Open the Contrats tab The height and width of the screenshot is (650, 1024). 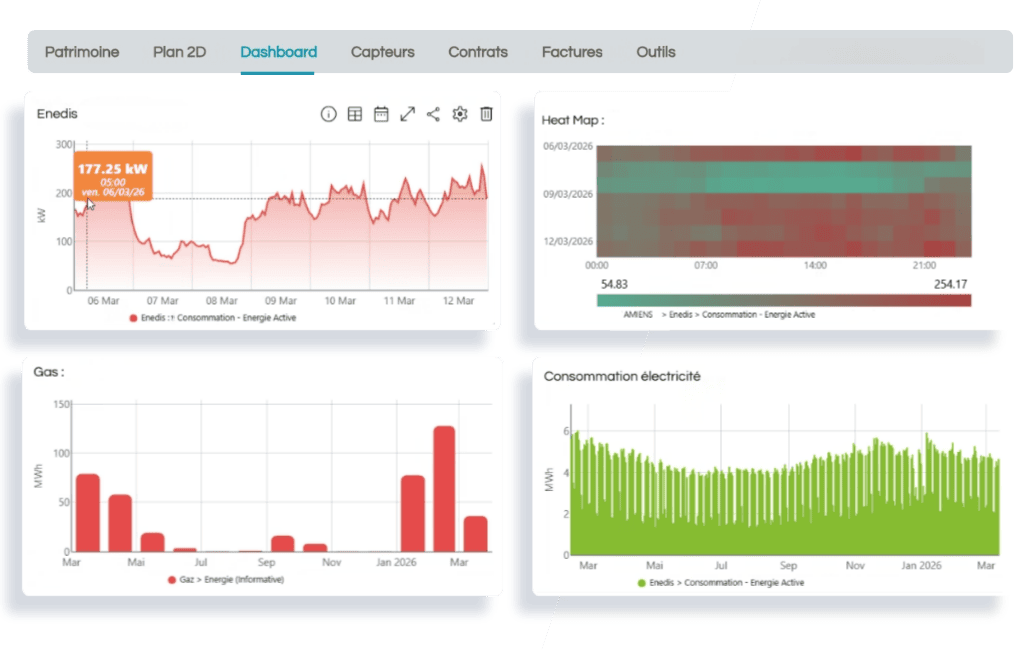click(478, 52)
